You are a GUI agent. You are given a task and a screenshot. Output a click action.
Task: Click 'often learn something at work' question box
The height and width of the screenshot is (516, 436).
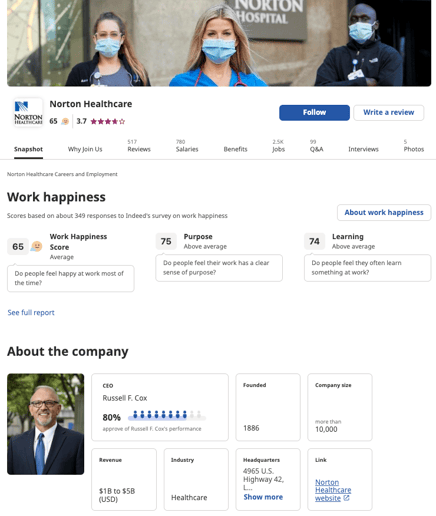click(x=367, y=268)
